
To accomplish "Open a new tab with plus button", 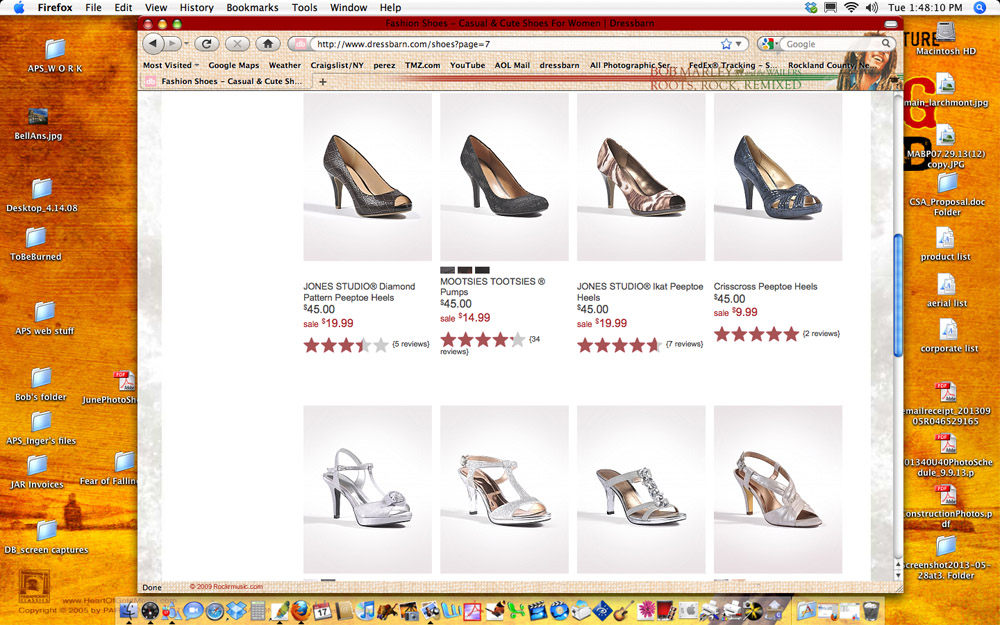I will 323,82.
